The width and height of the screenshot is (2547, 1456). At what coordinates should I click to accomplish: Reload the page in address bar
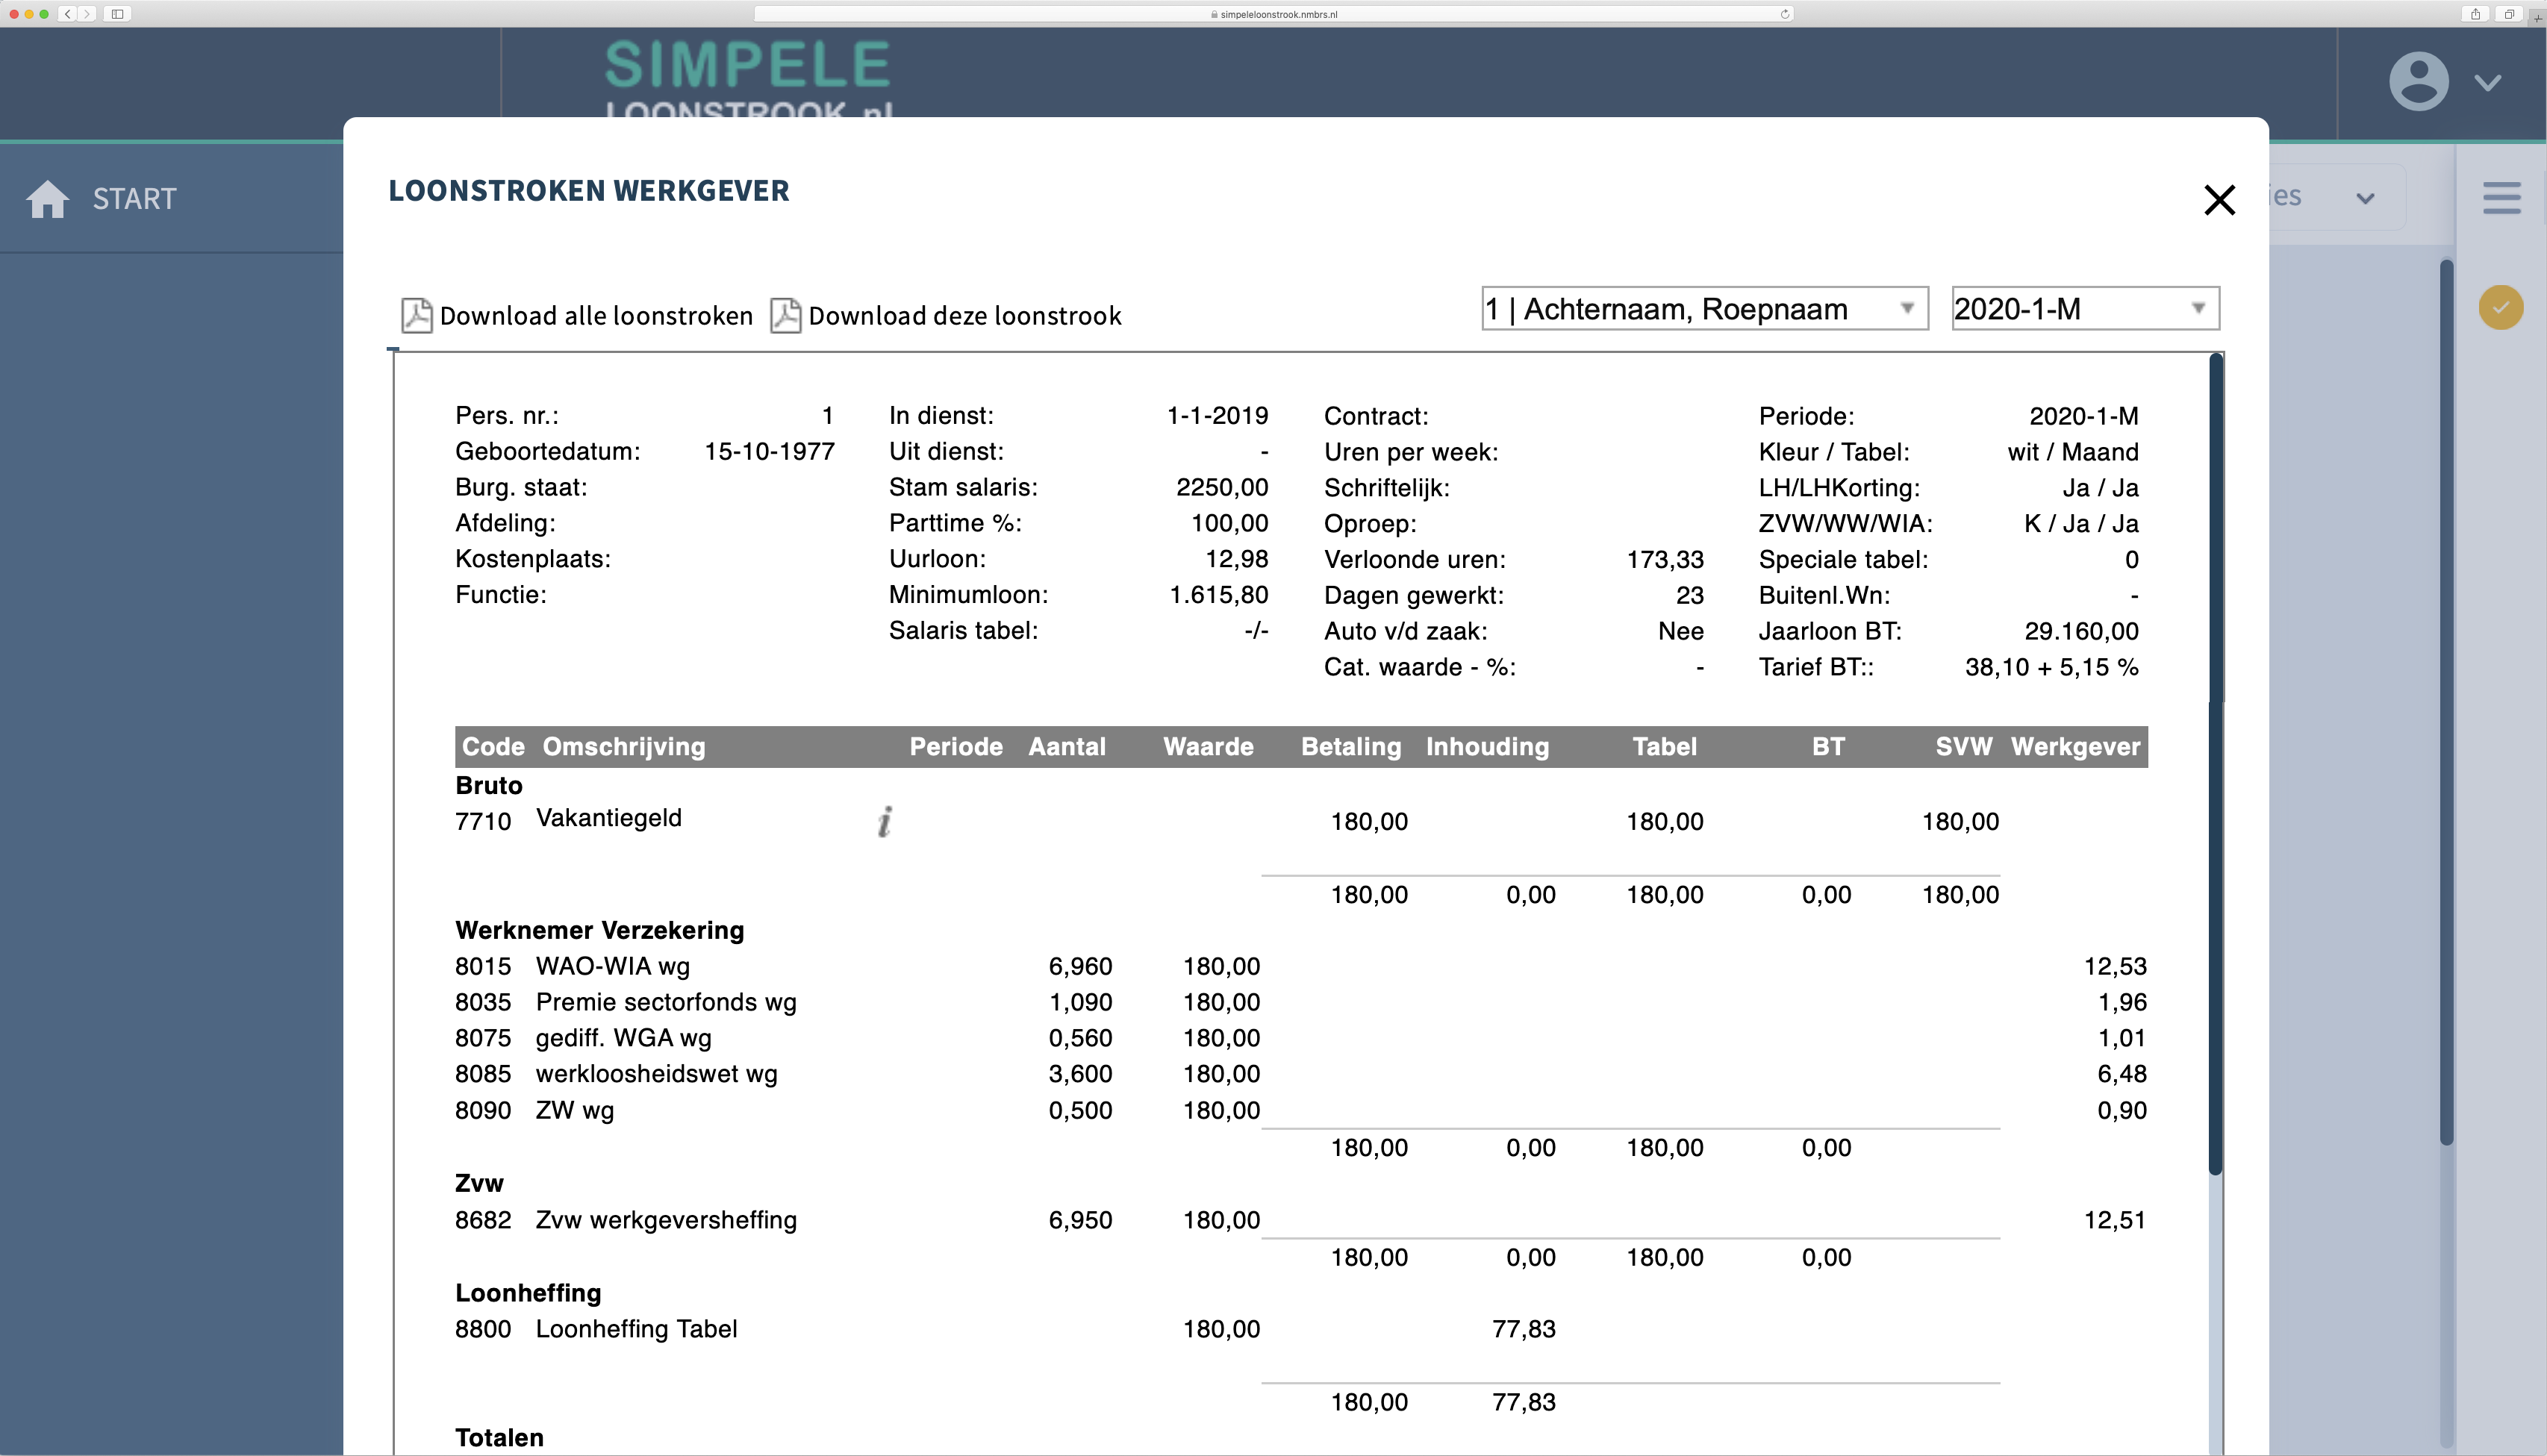(1784, 14)
